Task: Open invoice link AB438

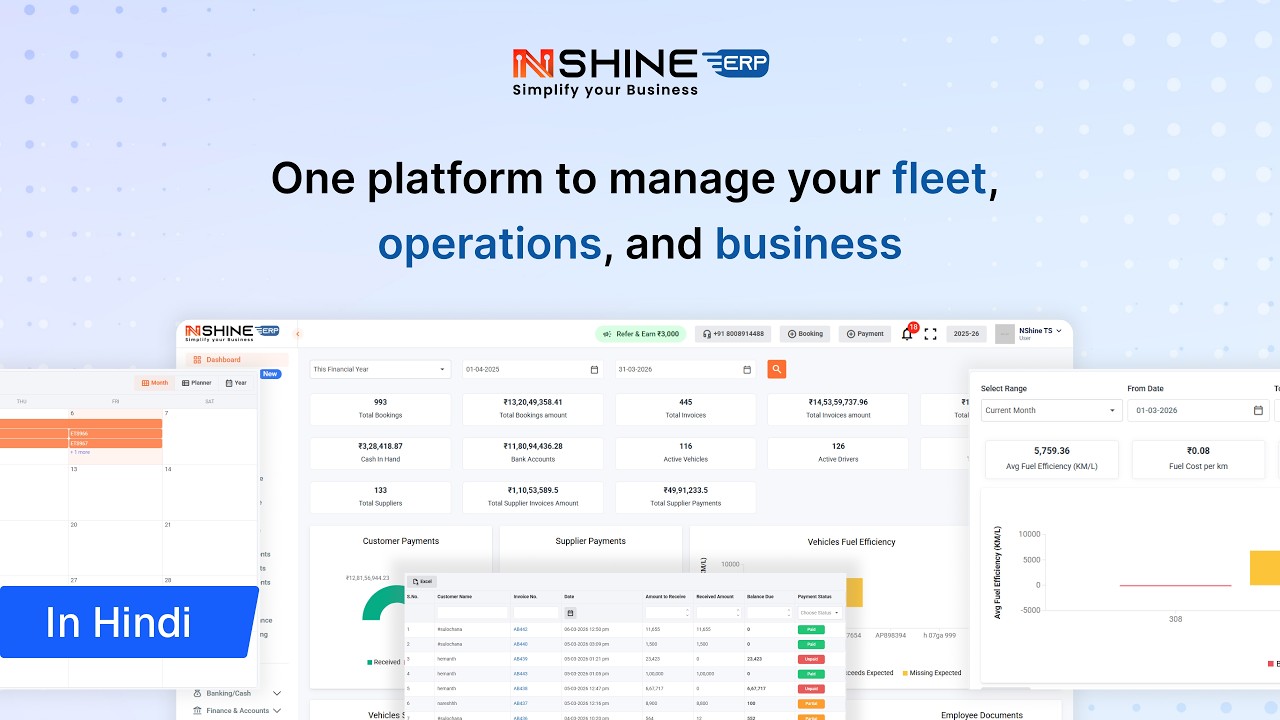Action: point(520,689)
